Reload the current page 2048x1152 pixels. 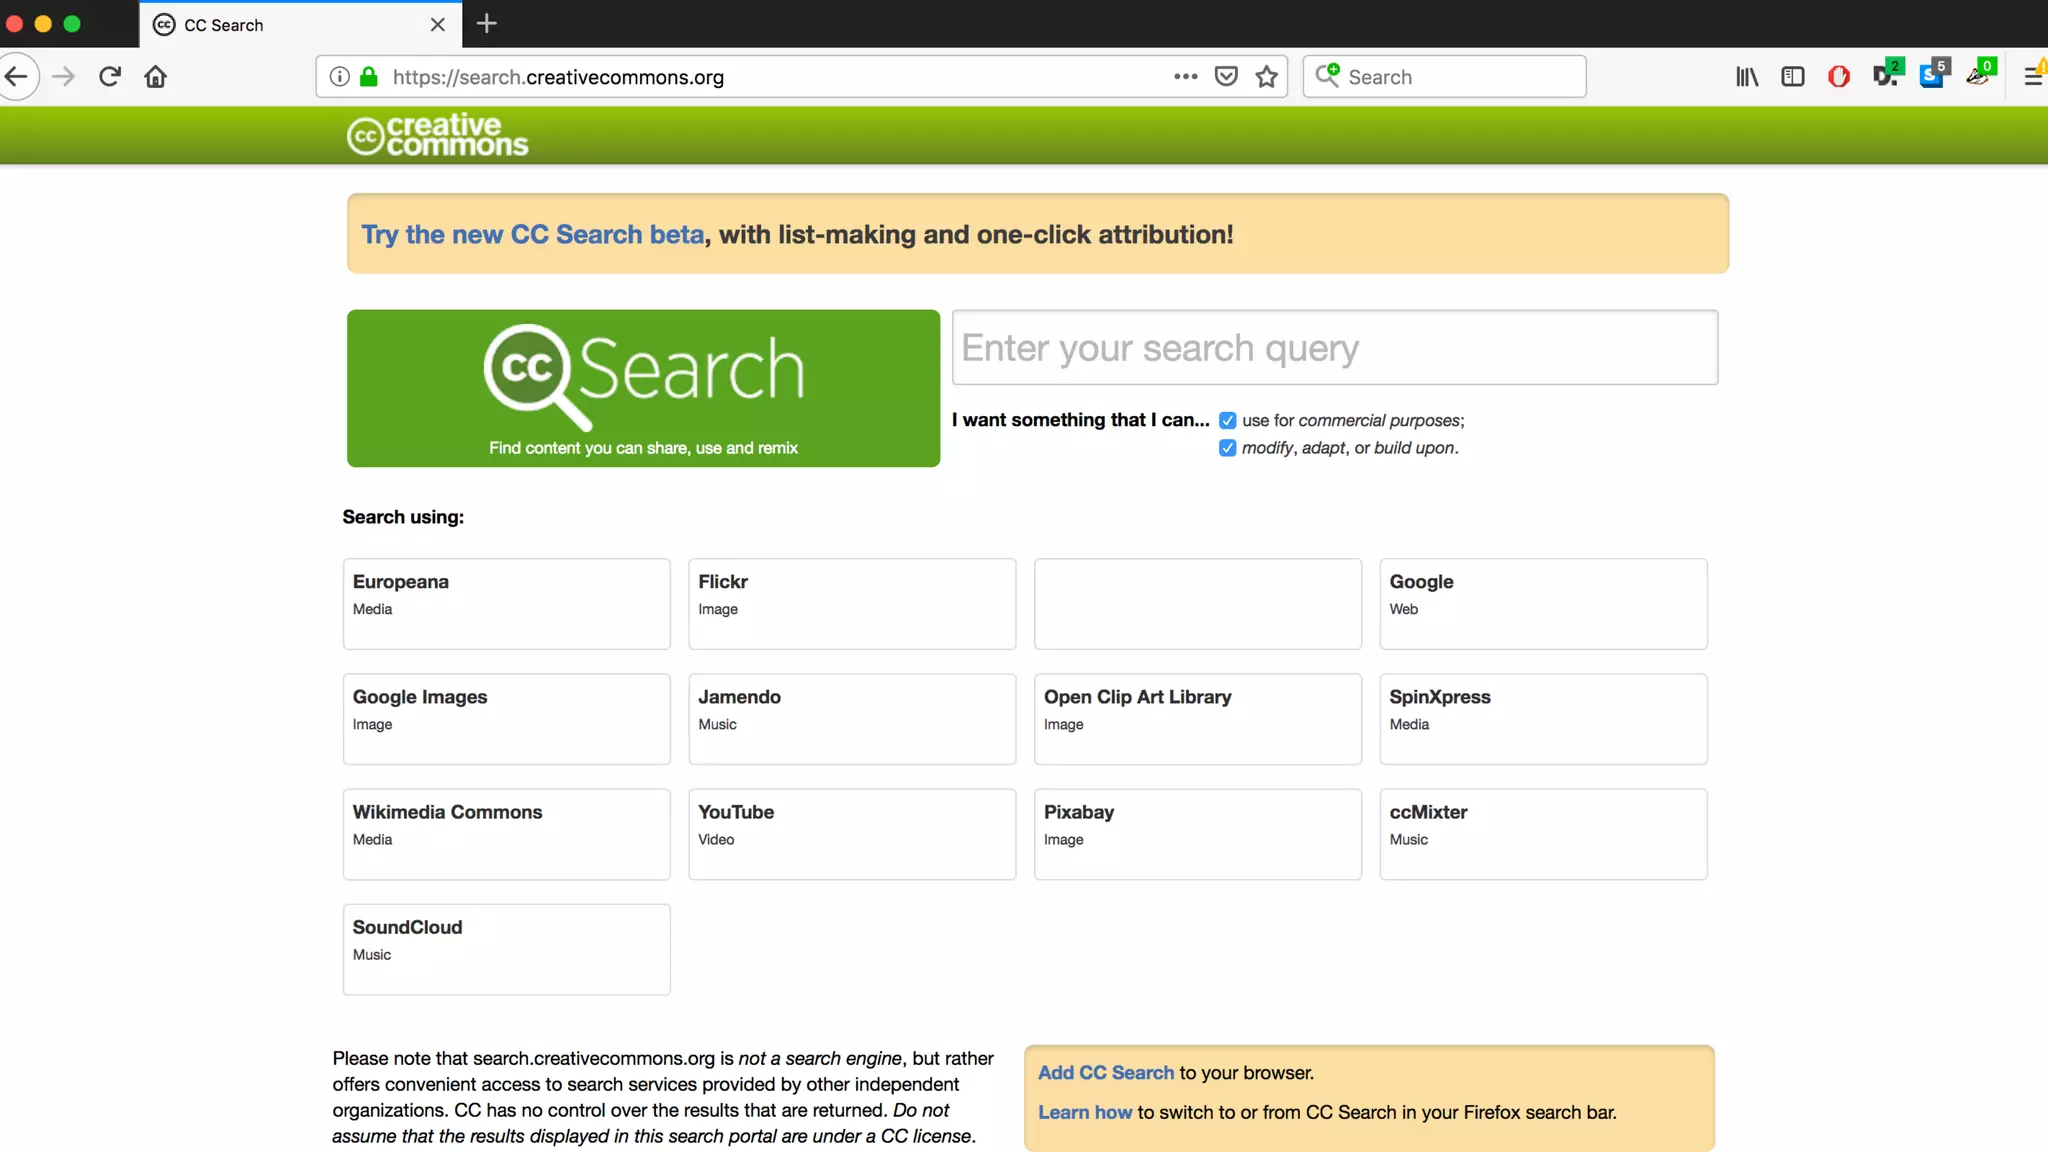[x=110, y=77]
